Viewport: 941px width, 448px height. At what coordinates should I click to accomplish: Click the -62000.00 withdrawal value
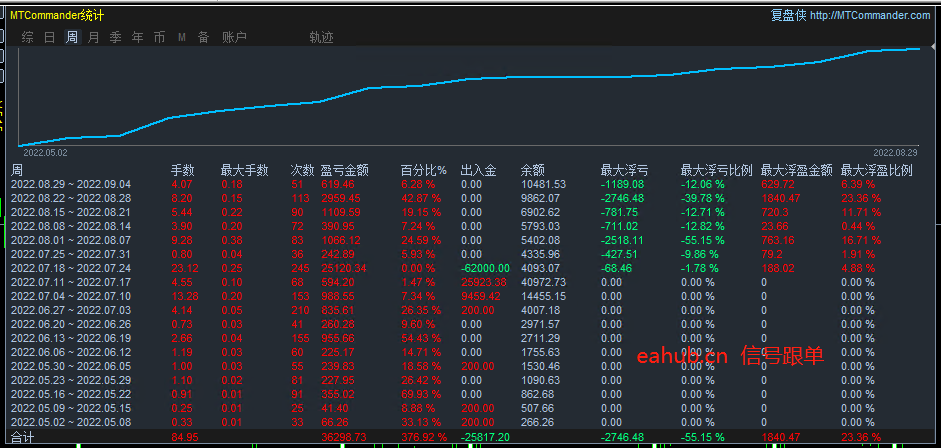(x=485, y=268)
